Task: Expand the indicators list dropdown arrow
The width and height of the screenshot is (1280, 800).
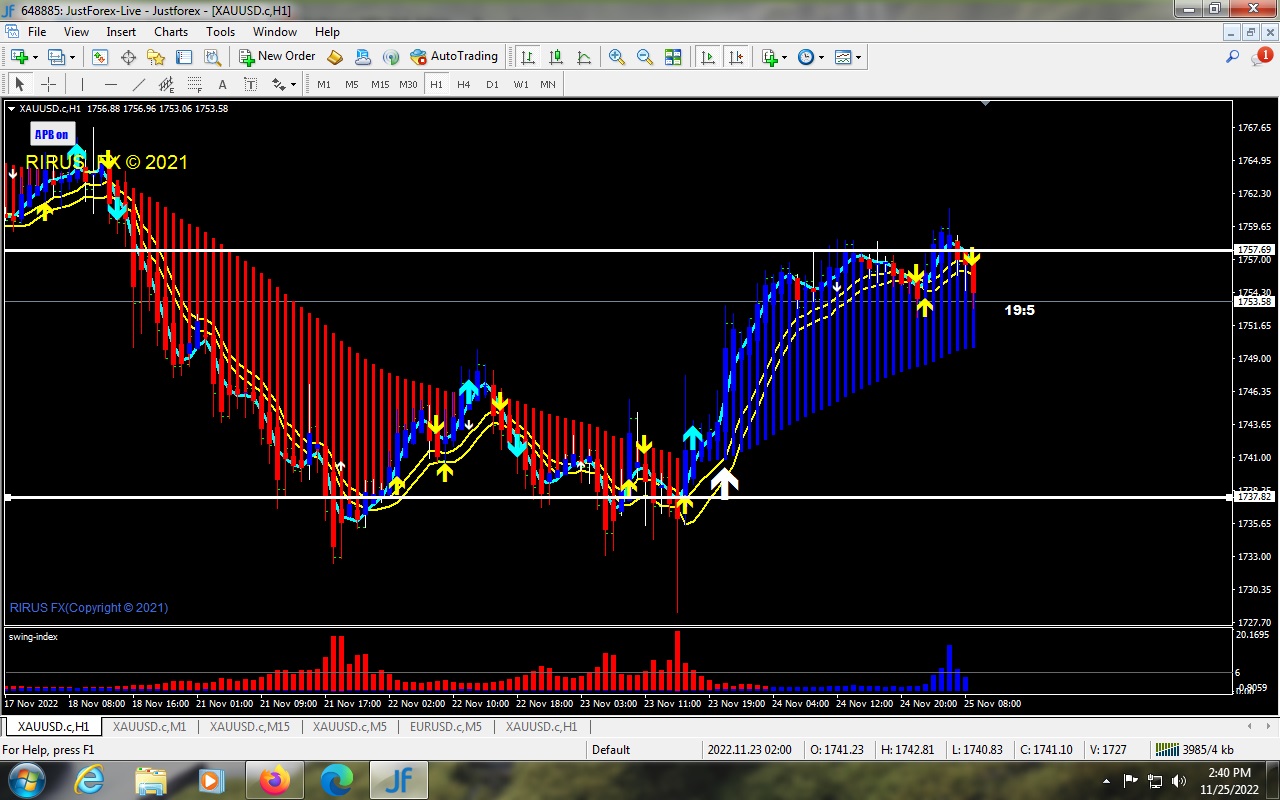Action: tap(785, 57)
